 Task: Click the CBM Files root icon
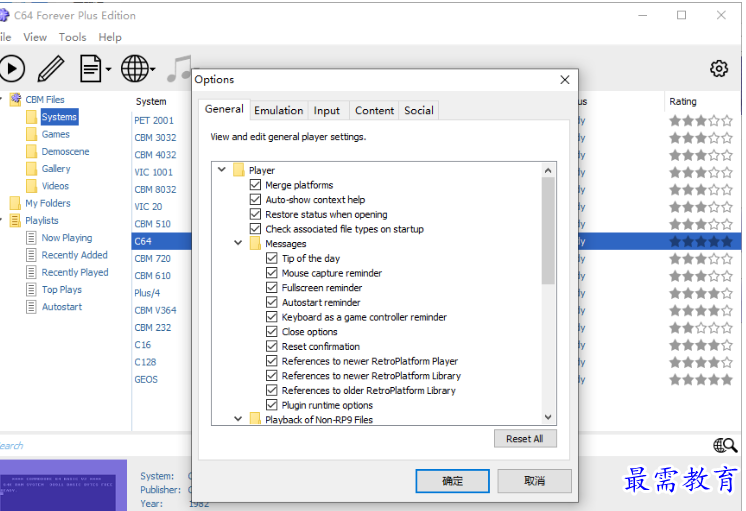click(x=16, y=99)
